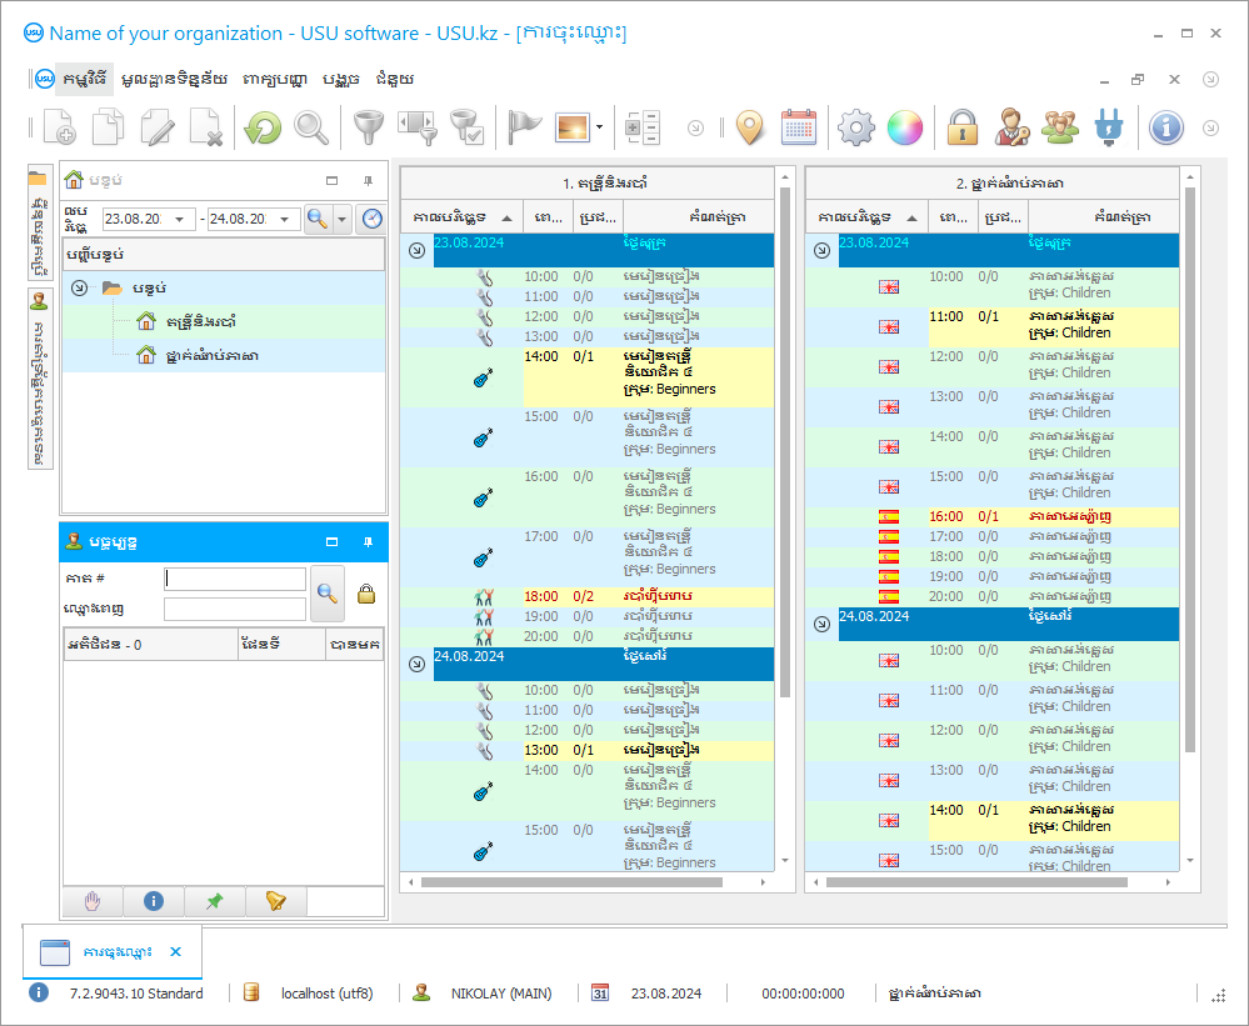
Task: Open the ជំនួយ (Help) menu
Action: tap(394, 79)
